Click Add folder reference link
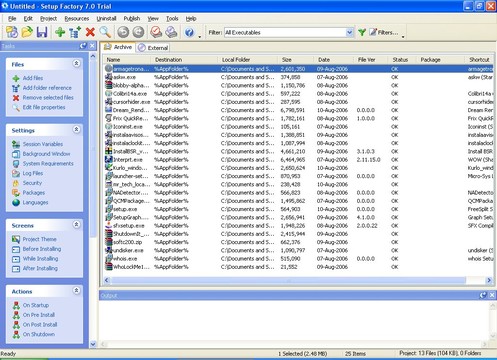This screenshot has height=360, width=497. point(47,88)
